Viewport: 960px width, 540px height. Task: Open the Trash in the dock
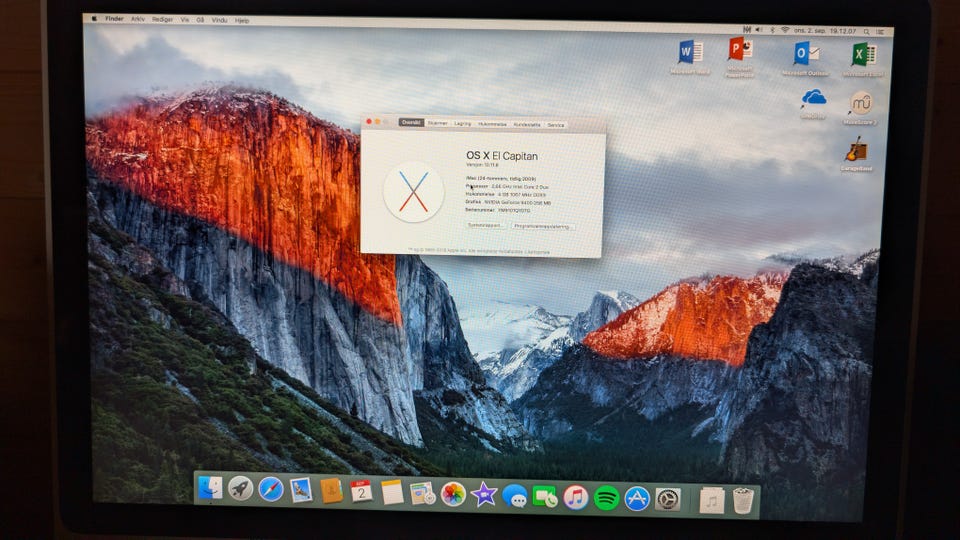743,501
